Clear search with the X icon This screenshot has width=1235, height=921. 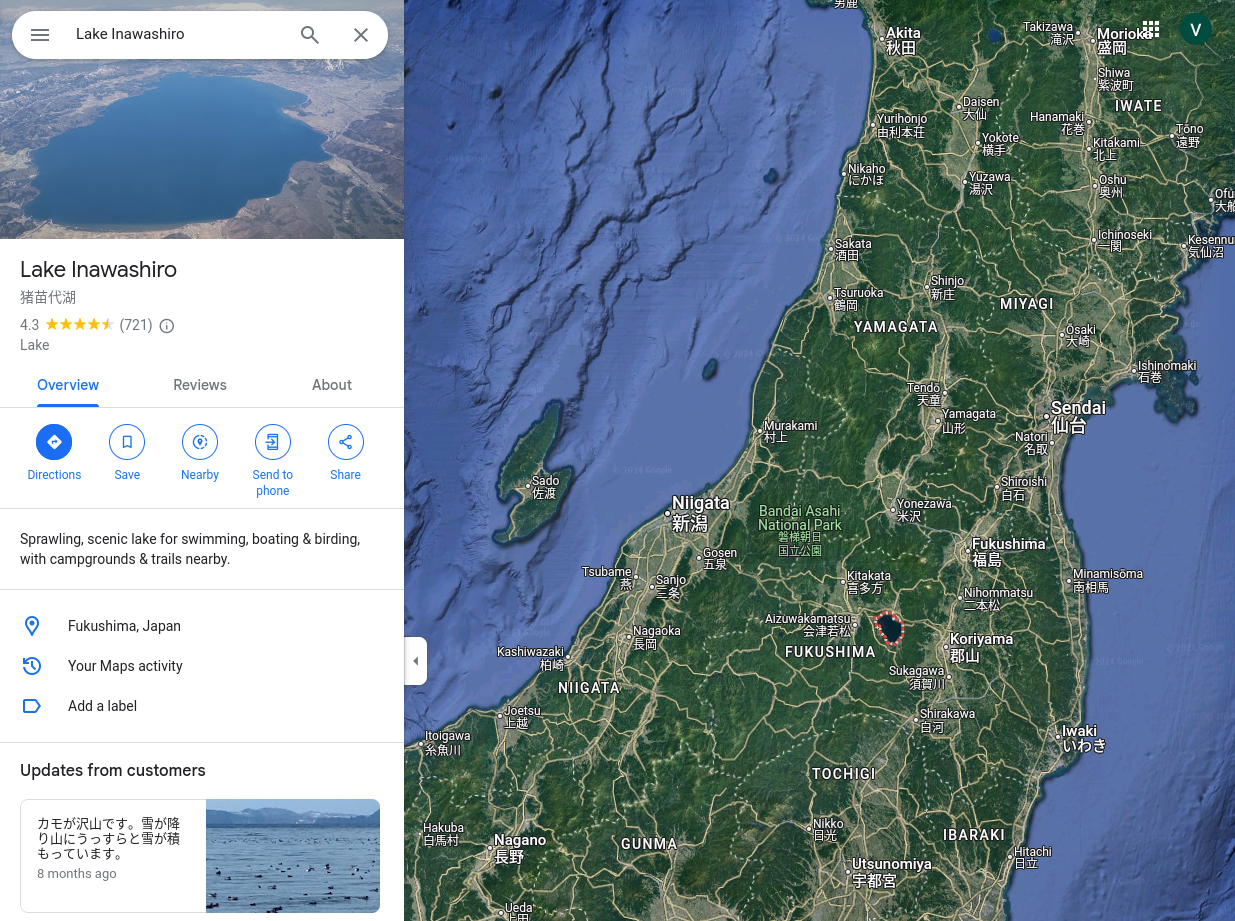361,35
